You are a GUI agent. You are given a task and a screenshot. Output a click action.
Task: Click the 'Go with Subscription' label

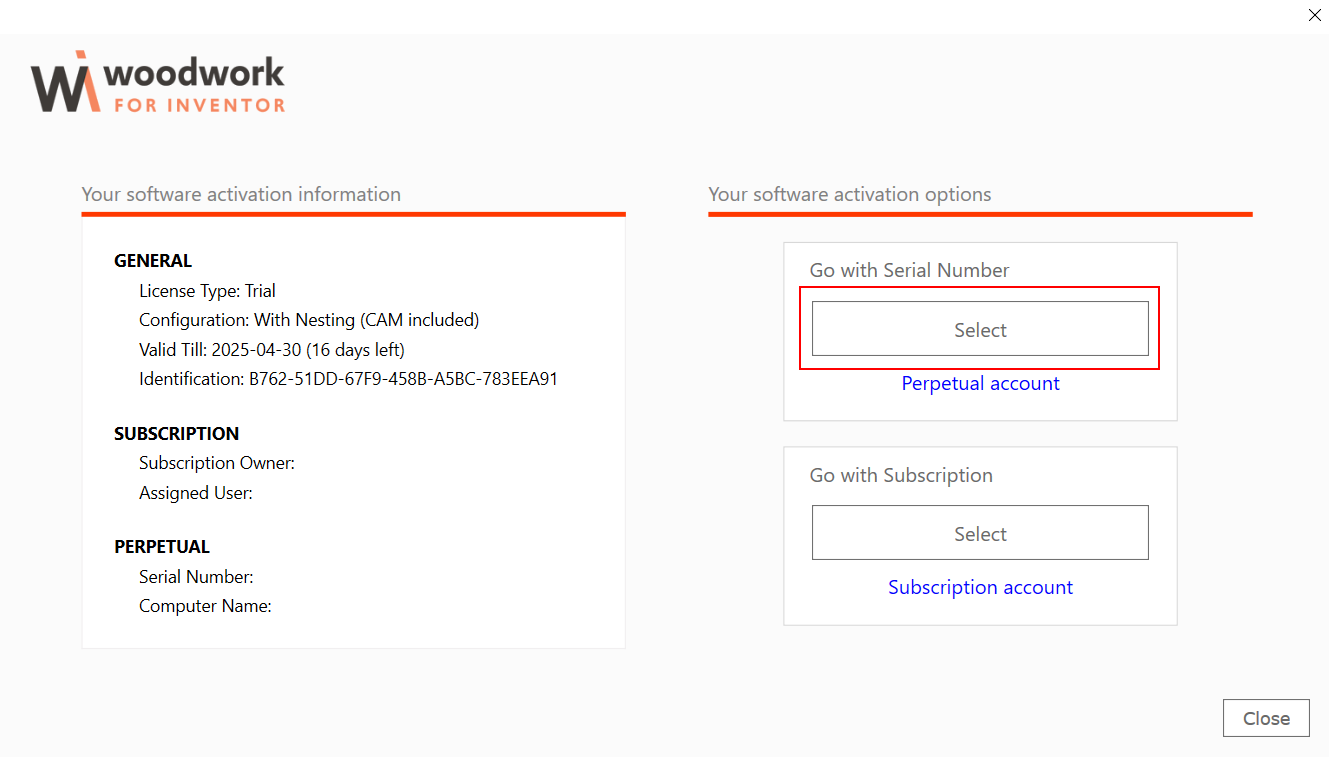901,475
